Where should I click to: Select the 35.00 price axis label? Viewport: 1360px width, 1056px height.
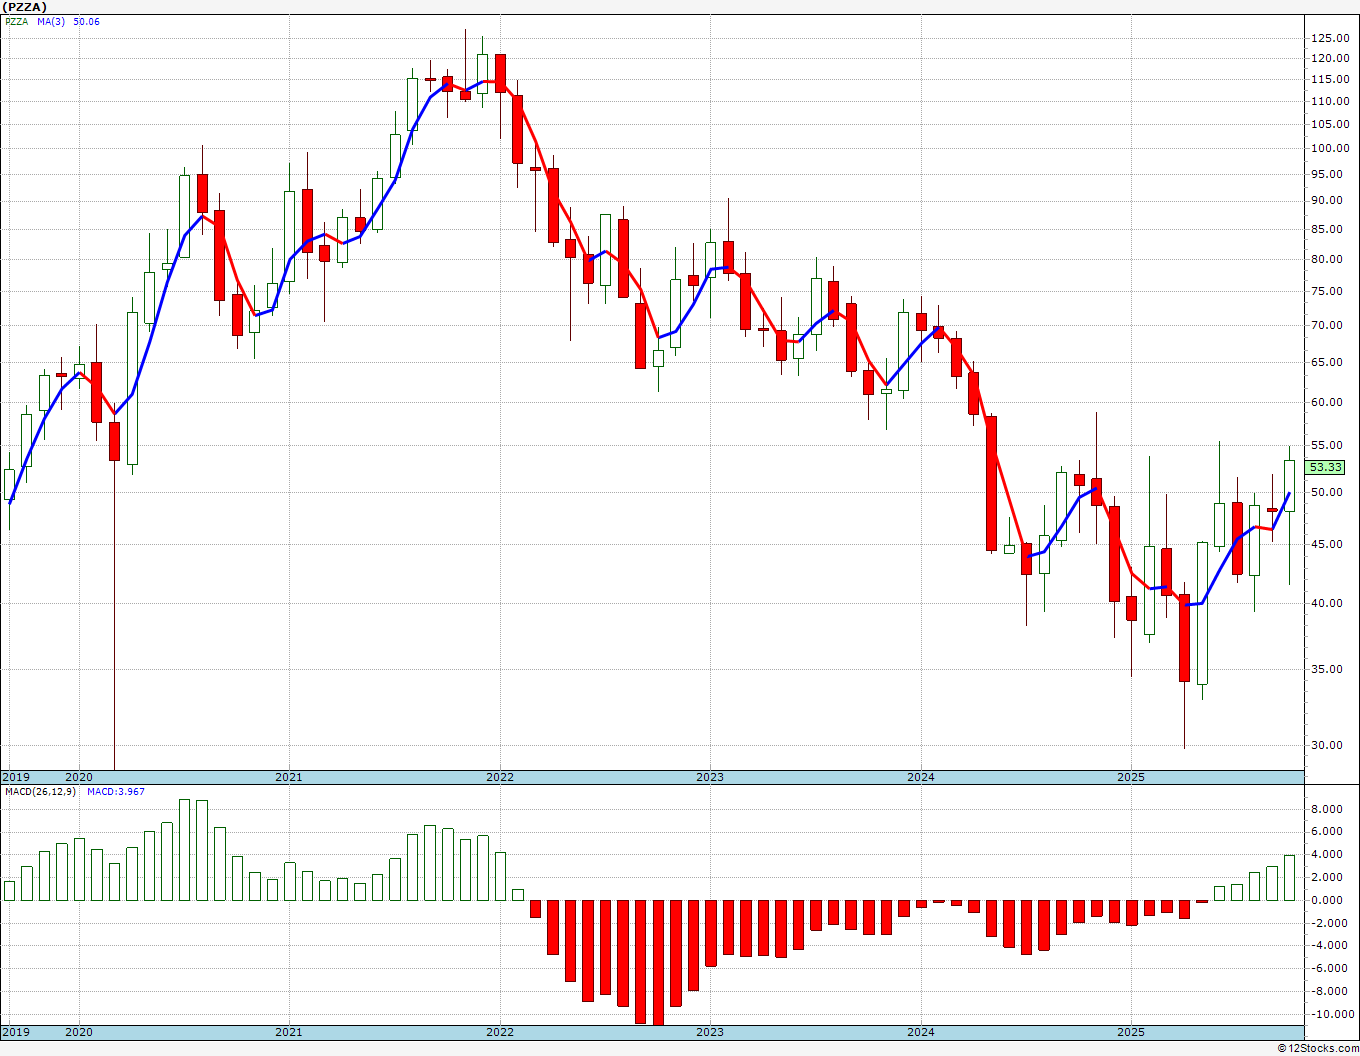click(1328, 669)
